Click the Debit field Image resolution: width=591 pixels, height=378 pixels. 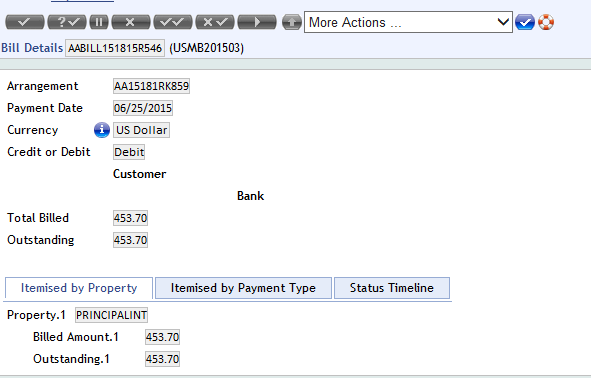click(x=129, y=152)
